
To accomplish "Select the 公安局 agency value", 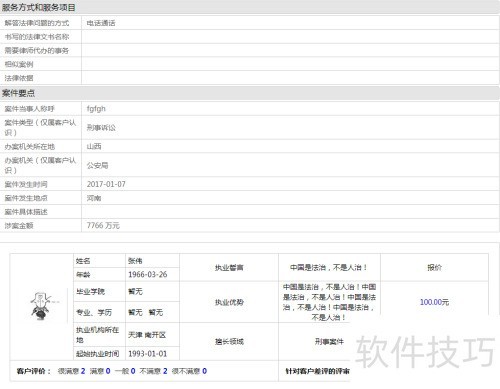I will click(97, 165).
